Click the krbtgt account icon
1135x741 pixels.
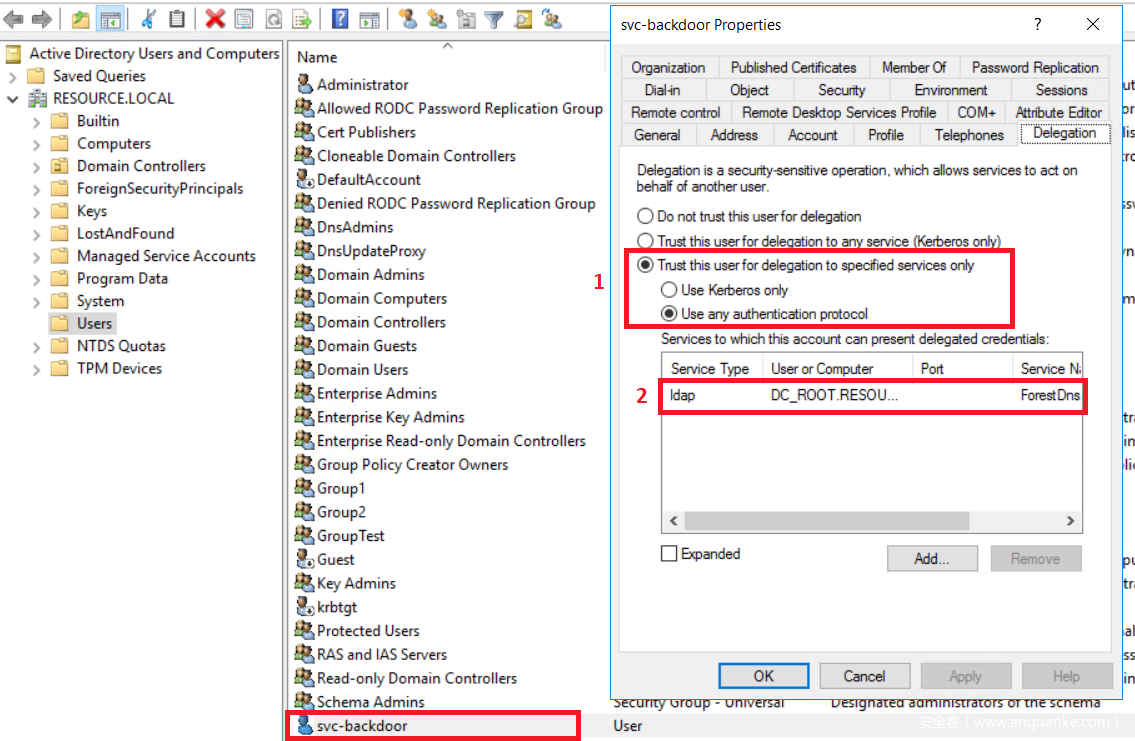[x=305, y=606]
